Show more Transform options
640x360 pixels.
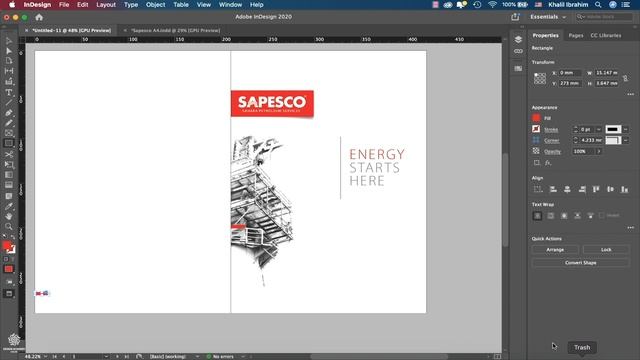[631, 94]
